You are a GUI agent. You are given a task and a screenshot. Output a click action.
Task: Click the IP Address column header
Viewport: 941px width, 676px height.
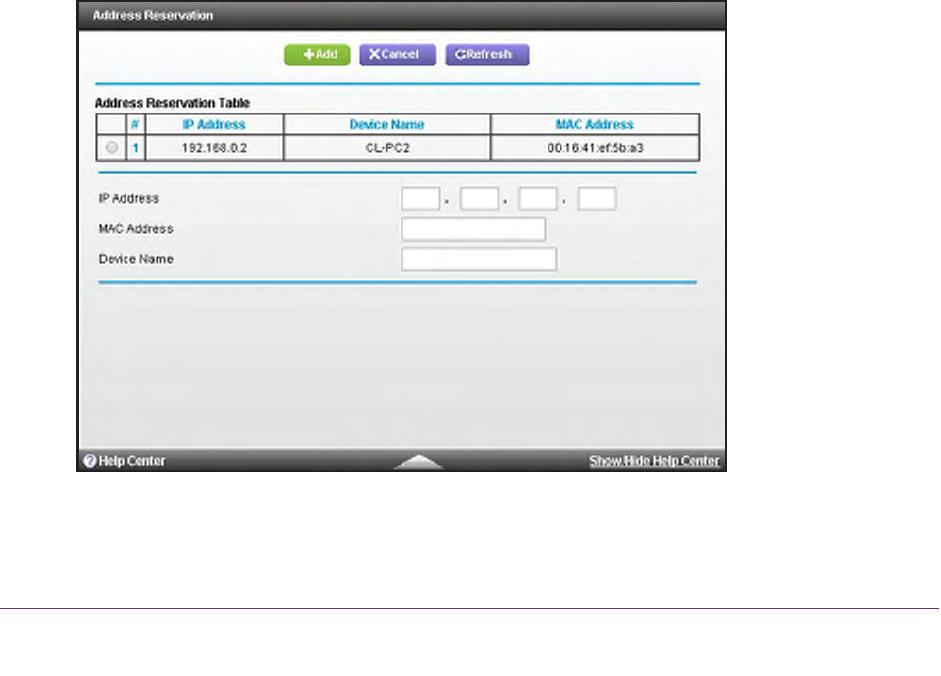coord(214,124)
